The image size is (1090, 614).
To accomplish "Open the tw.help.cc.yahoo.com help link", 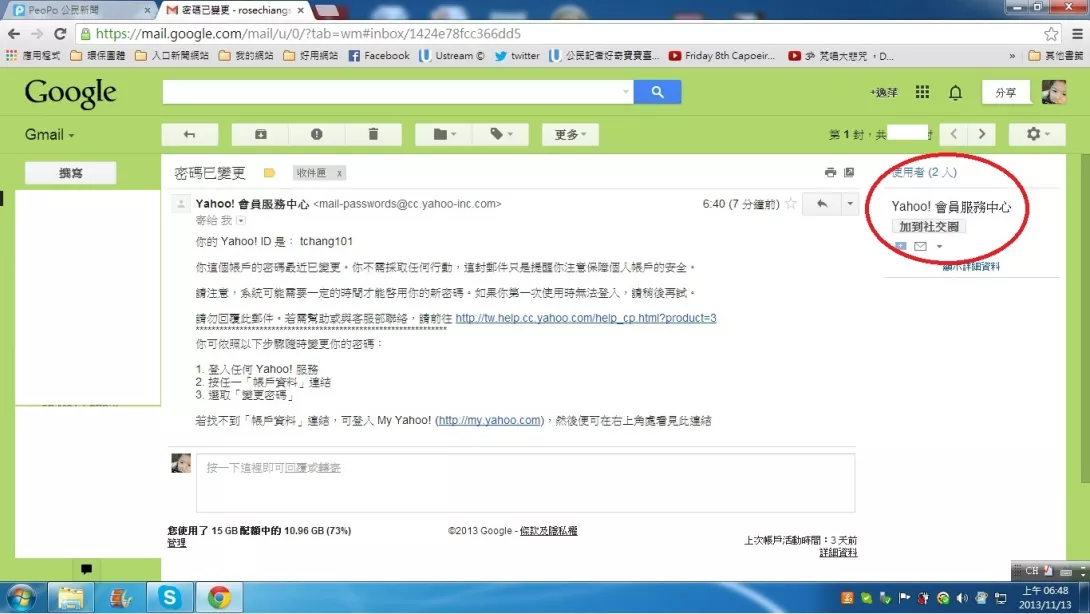I will point(586,318).
